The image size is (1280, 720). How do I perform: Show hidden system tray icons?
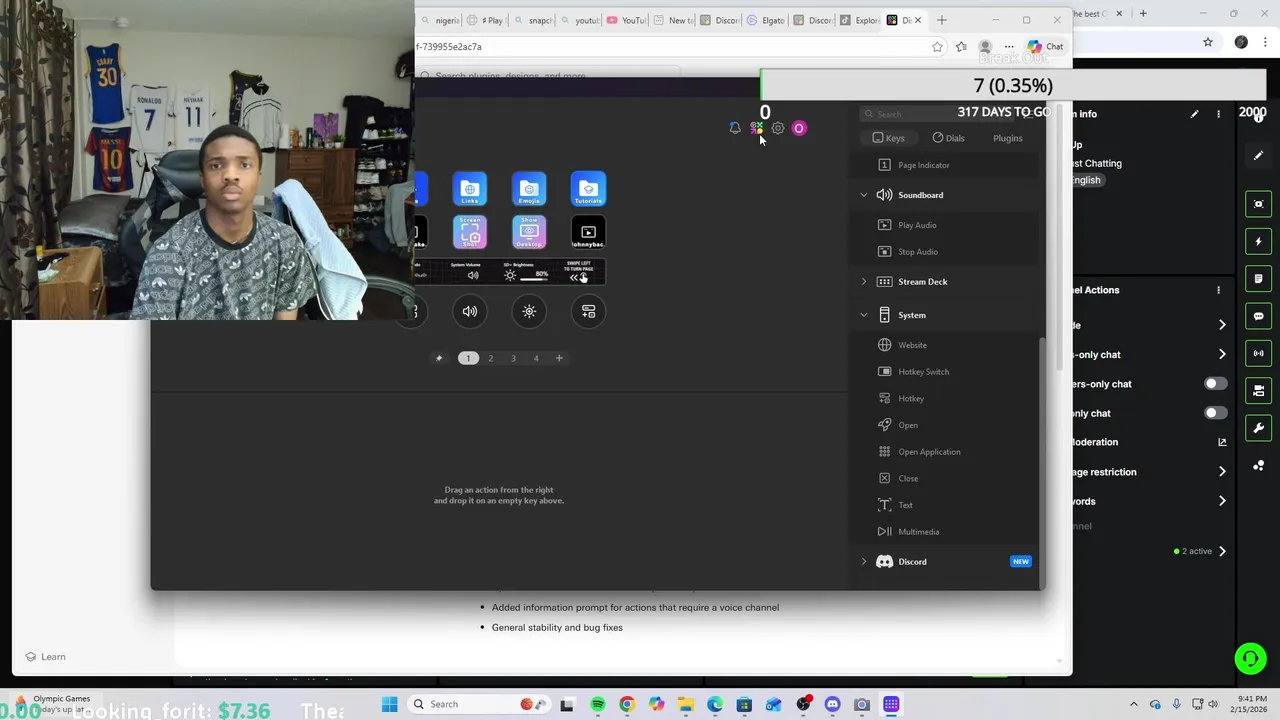(1133, 704)
